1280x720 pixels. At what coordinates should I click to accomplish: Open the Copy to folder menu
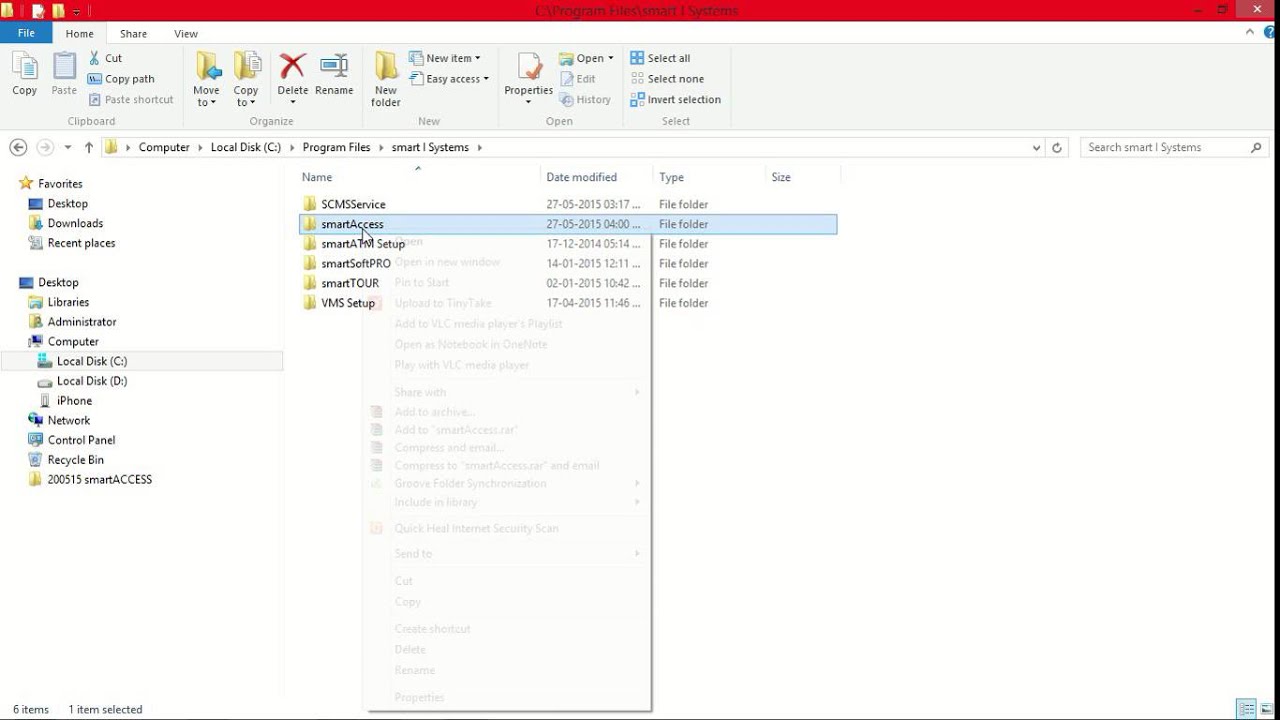[x=246, y=79]
